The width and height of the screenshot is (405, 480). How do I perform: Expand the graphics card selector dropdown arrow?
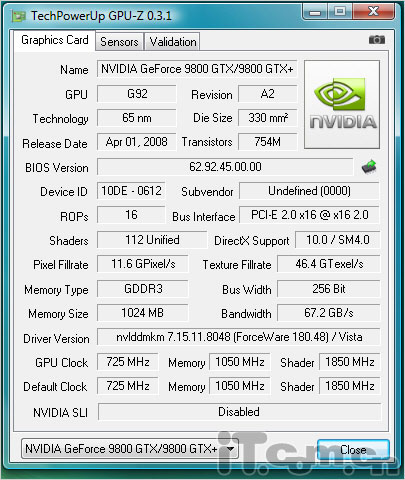tap(230, 449)
